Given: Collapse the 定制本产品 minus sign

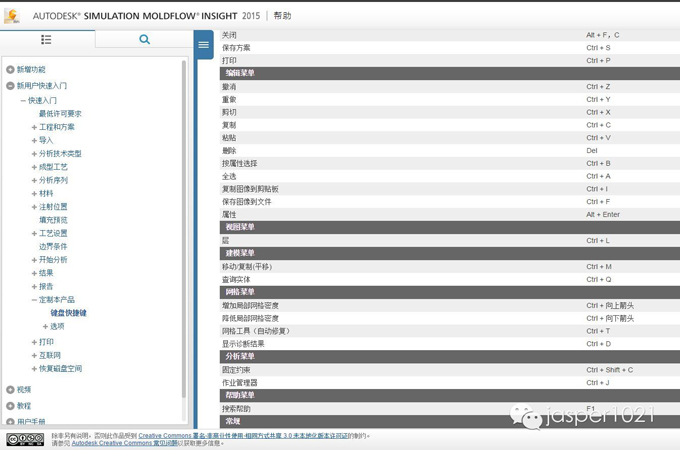Looking at the screenshot, I should 34,300.
